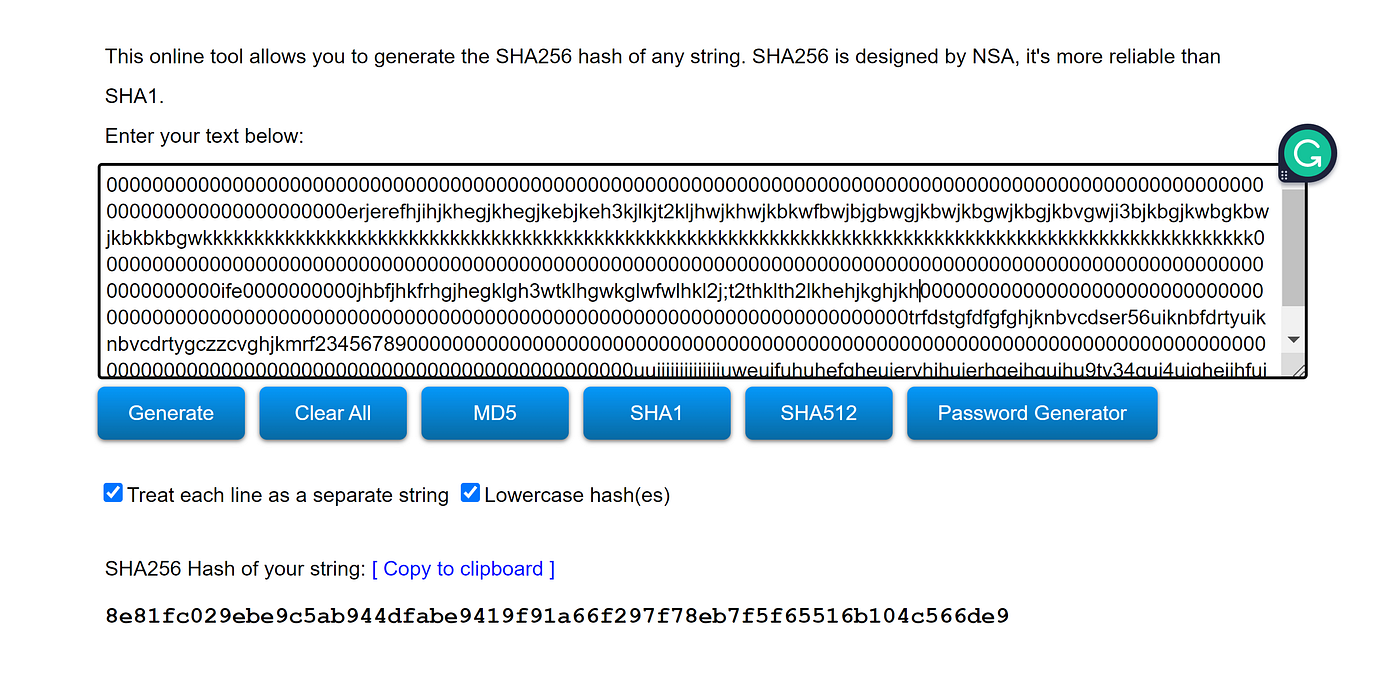Generate an MD5 hash
The height and width of the screenshot is (686, 1400).
[494, 413]
